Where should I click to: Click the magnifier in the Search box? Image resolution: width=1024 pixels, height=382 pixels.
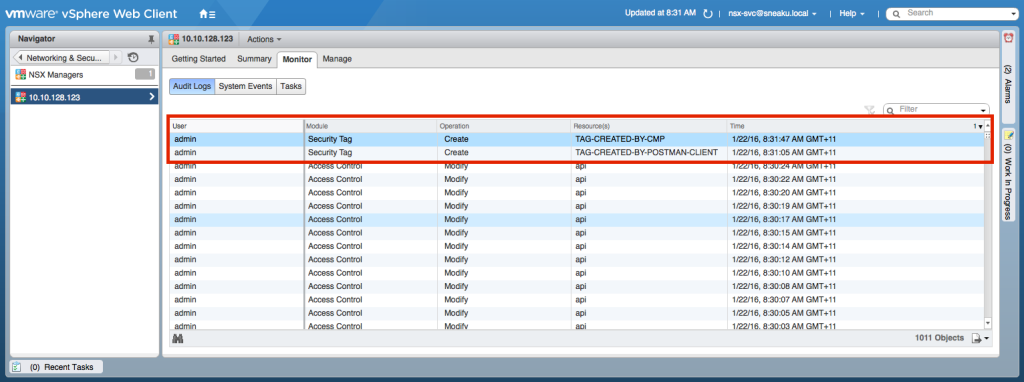[897, 13]
